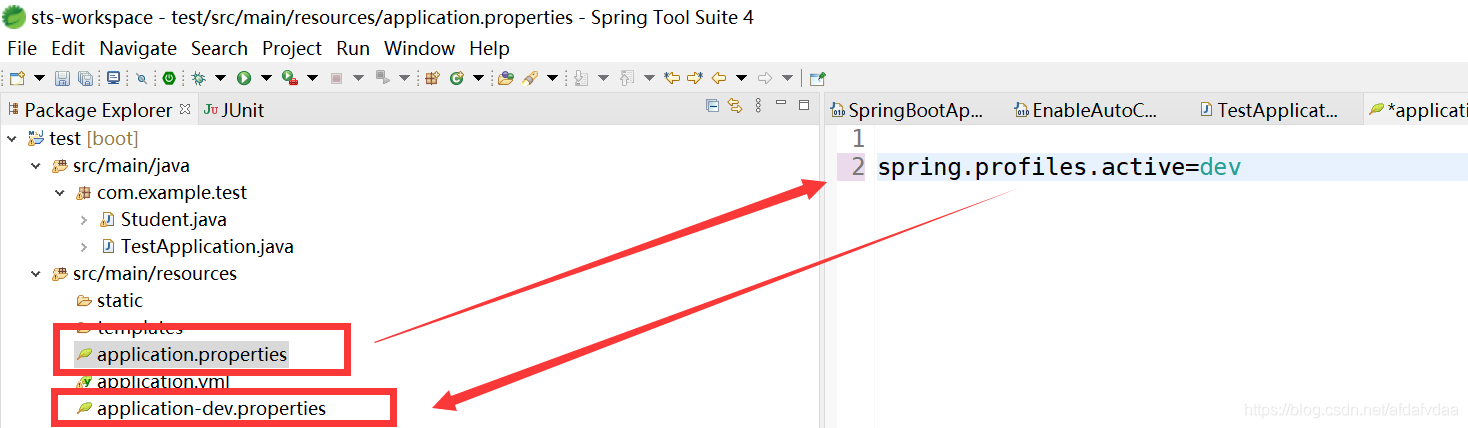Open the Back history dropdown arrow
This screenshot has width=1468, height=428.
pos(741,78)
